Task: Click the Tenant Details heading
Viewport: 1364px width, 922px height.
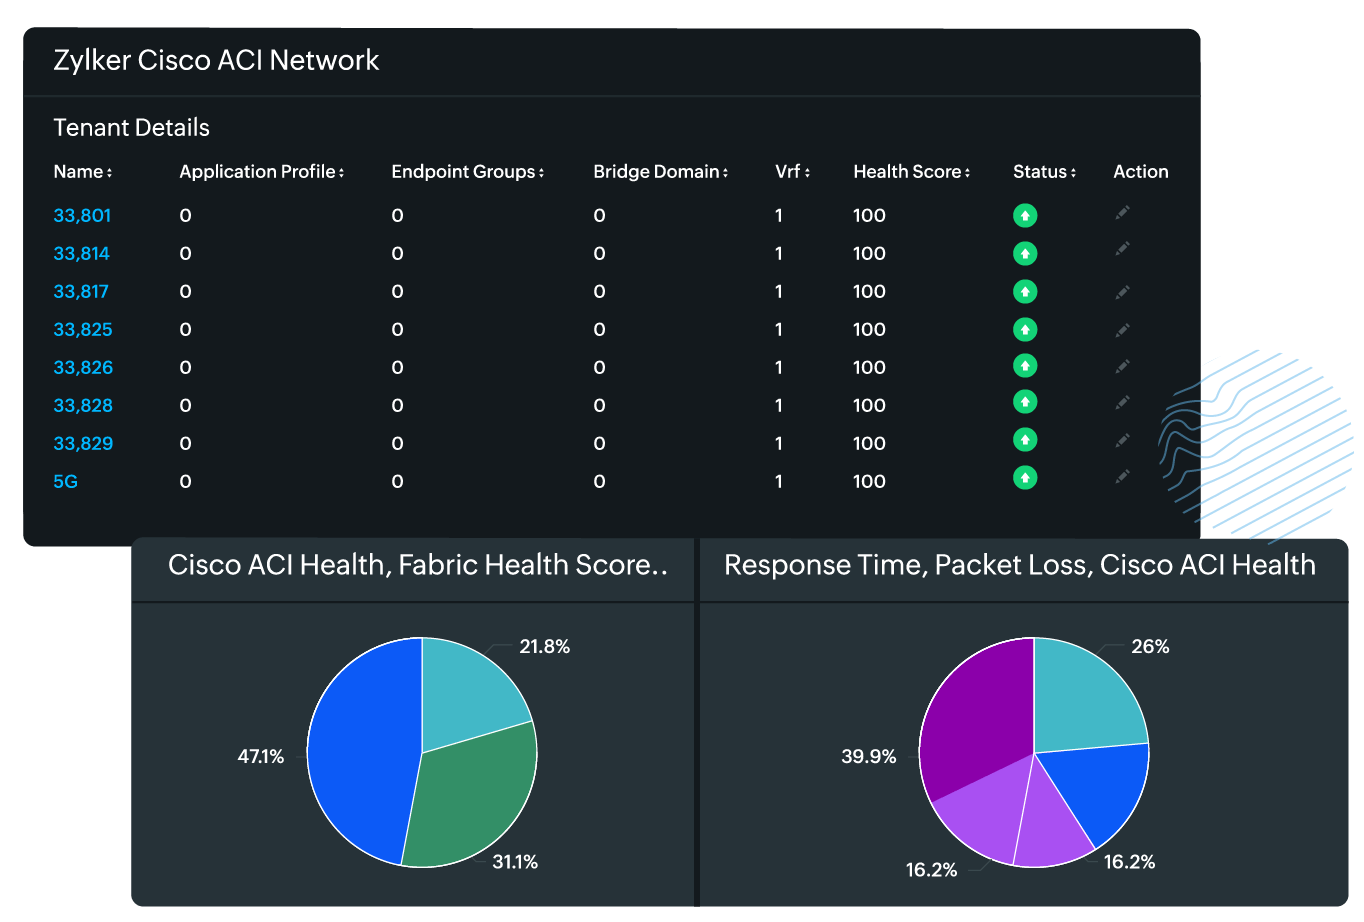Action: pos(131,128)
